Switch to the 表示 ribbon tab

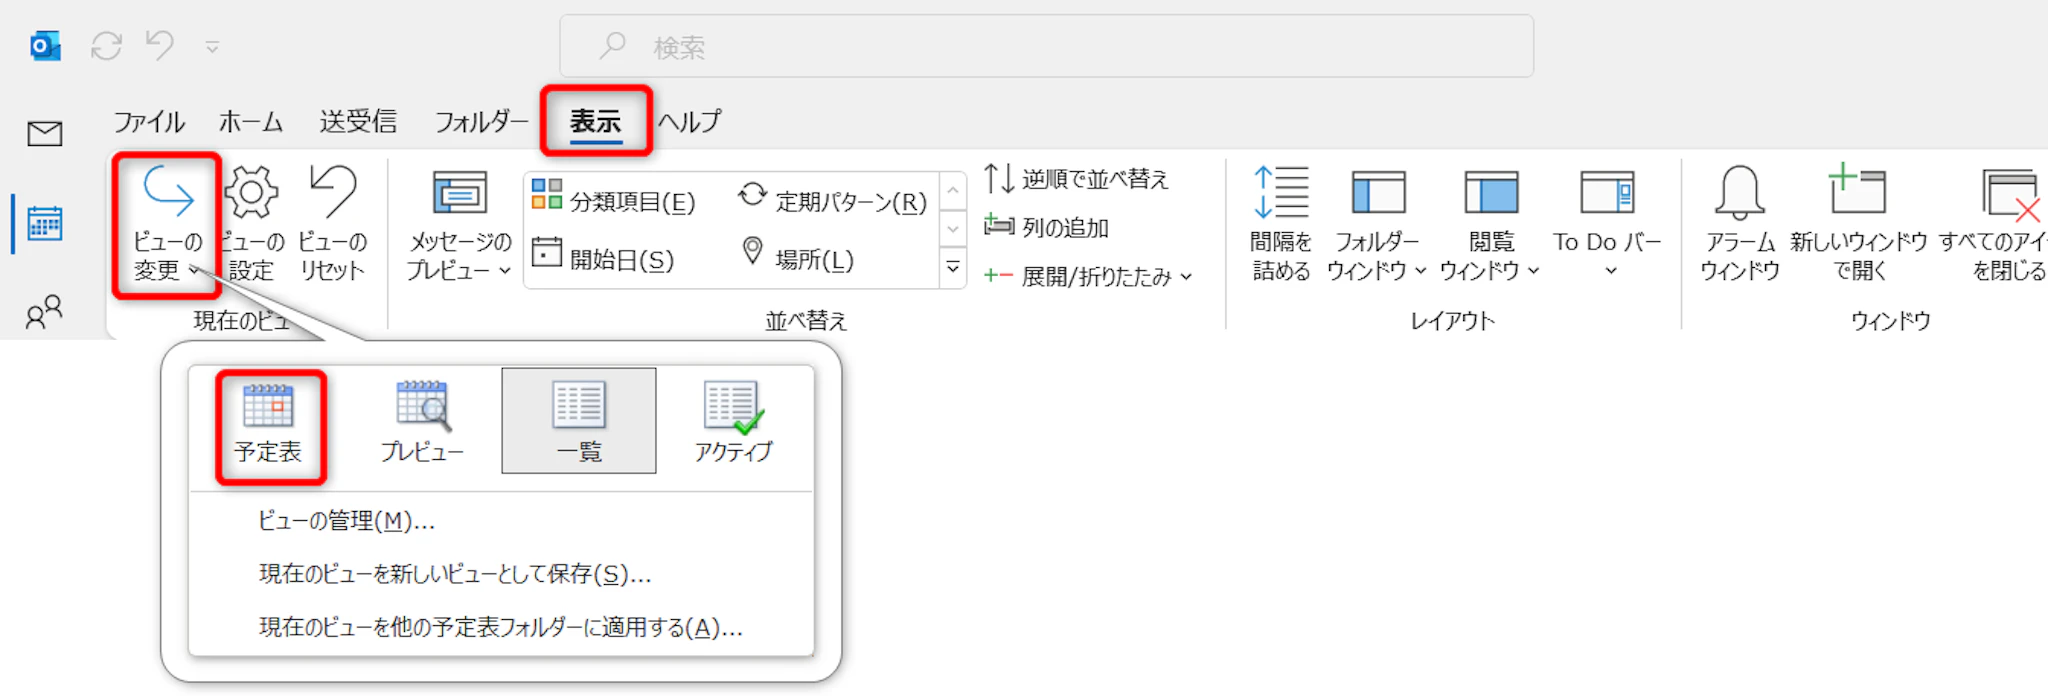(x=596, y=122)
